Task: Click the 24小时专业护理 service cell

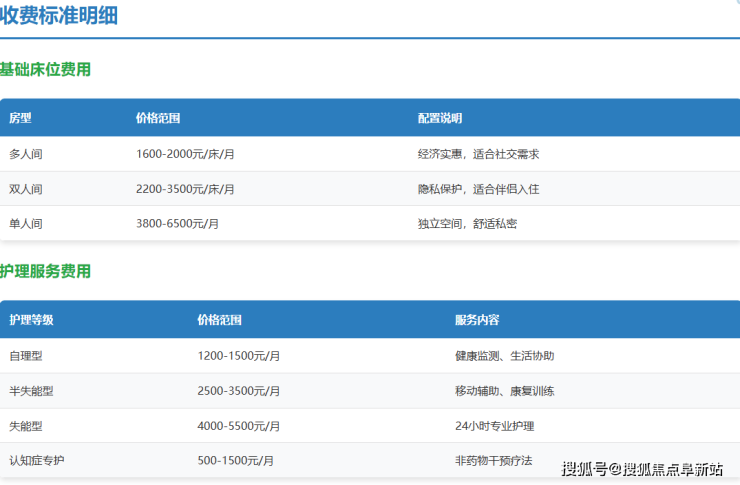Action: (x=494, y=426)
